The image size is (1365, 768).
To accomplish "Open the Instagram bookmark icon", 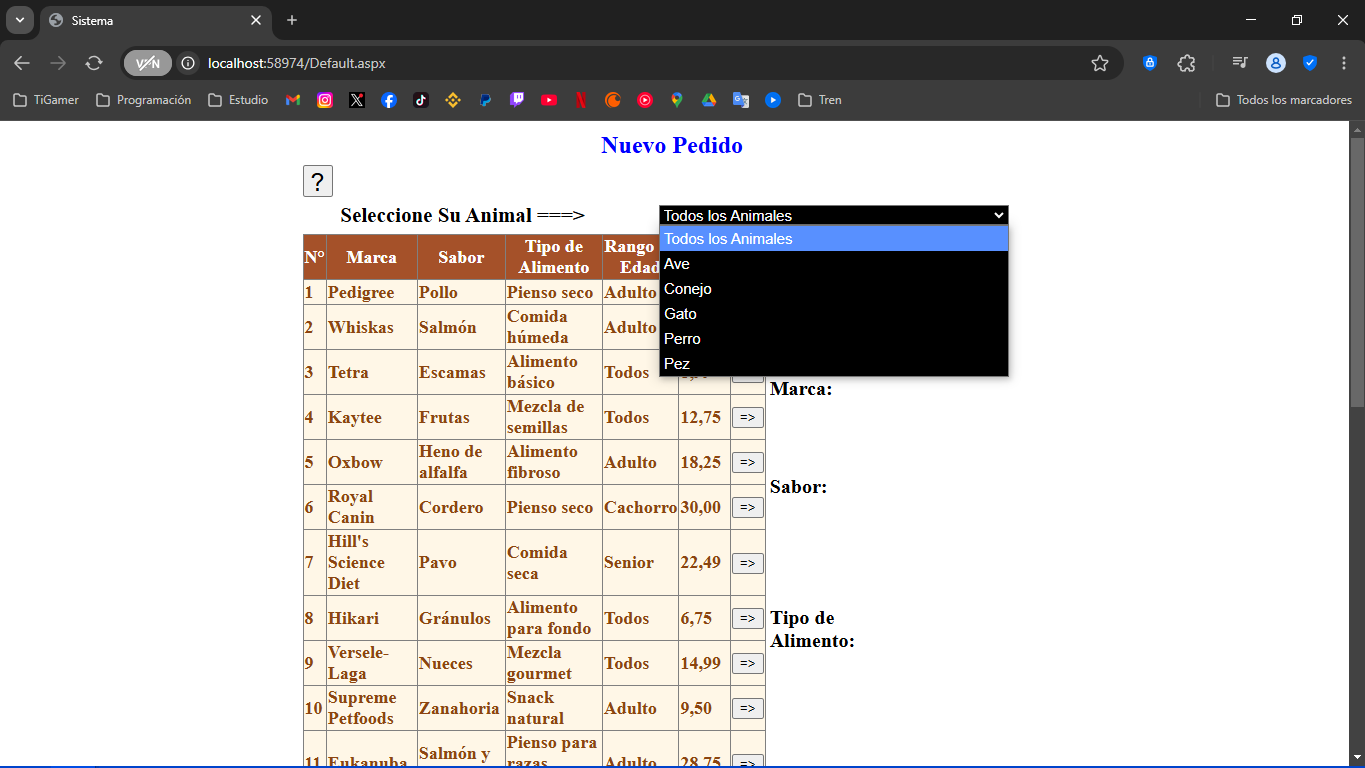I will [x=325, y=100].
